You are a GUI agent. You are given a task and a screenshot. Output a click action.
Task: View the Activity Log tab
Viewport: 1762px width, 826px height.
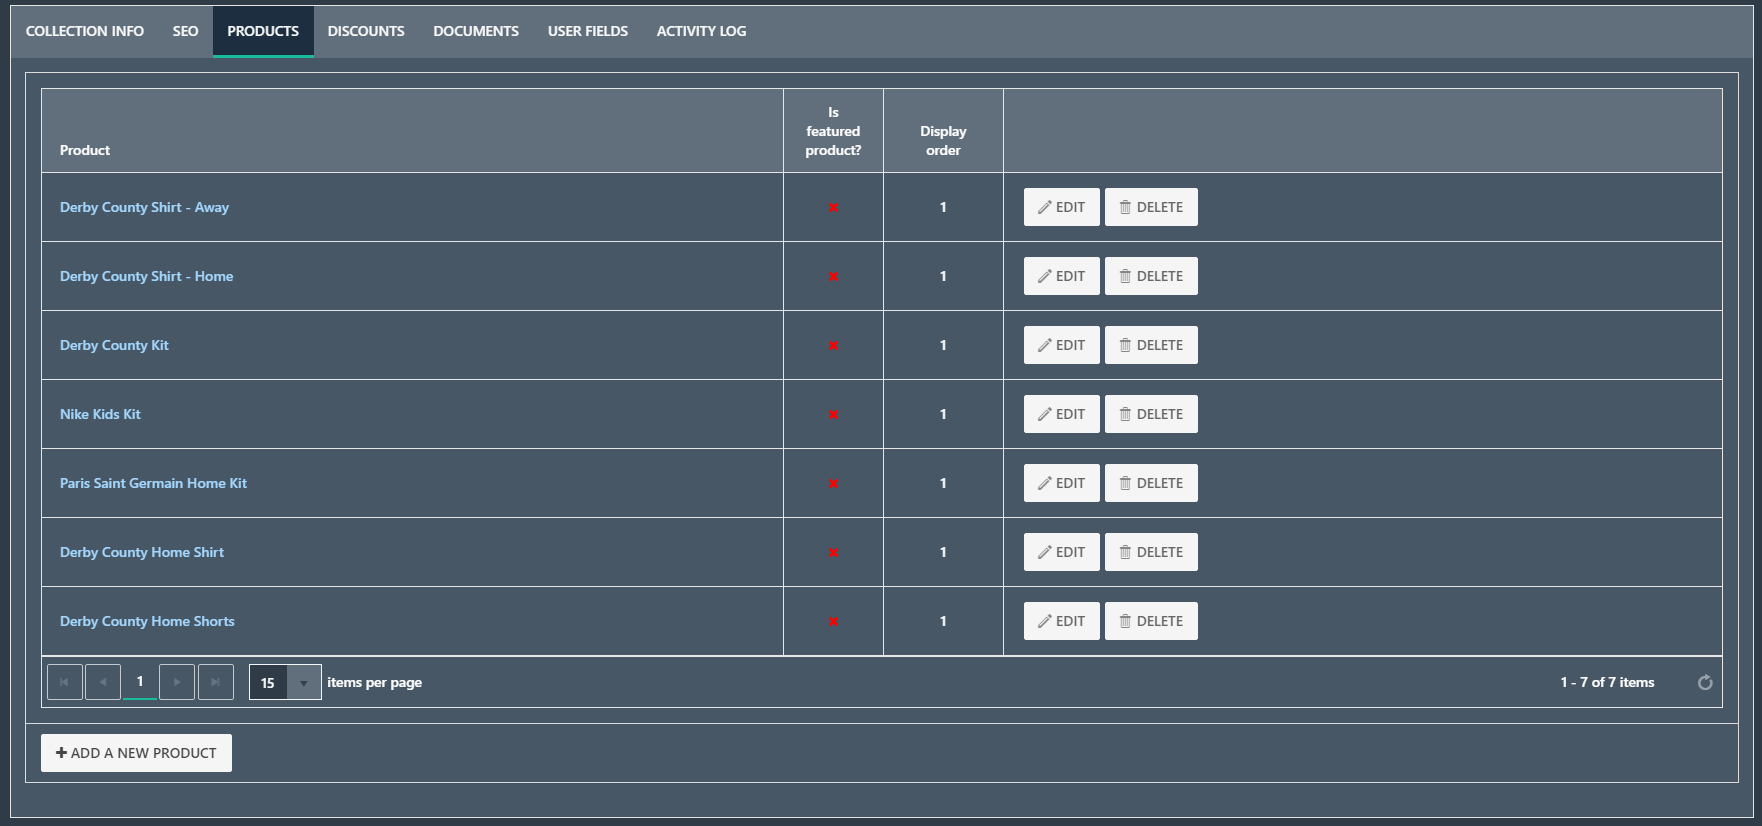tap(701, 31)
